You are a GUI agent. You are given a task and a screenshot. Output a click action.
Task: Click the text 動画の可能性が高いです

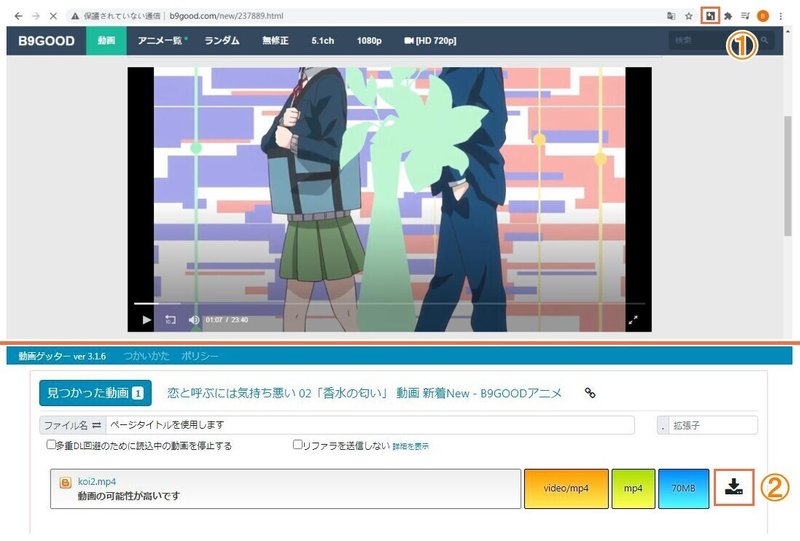[129, 496]
